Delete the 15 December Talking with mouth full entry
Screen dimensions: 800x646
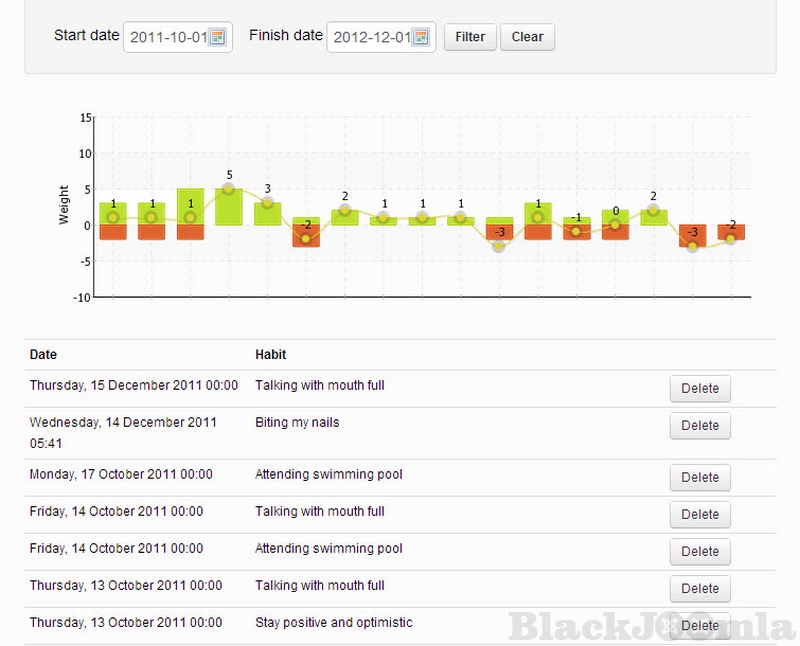(700, 389)
